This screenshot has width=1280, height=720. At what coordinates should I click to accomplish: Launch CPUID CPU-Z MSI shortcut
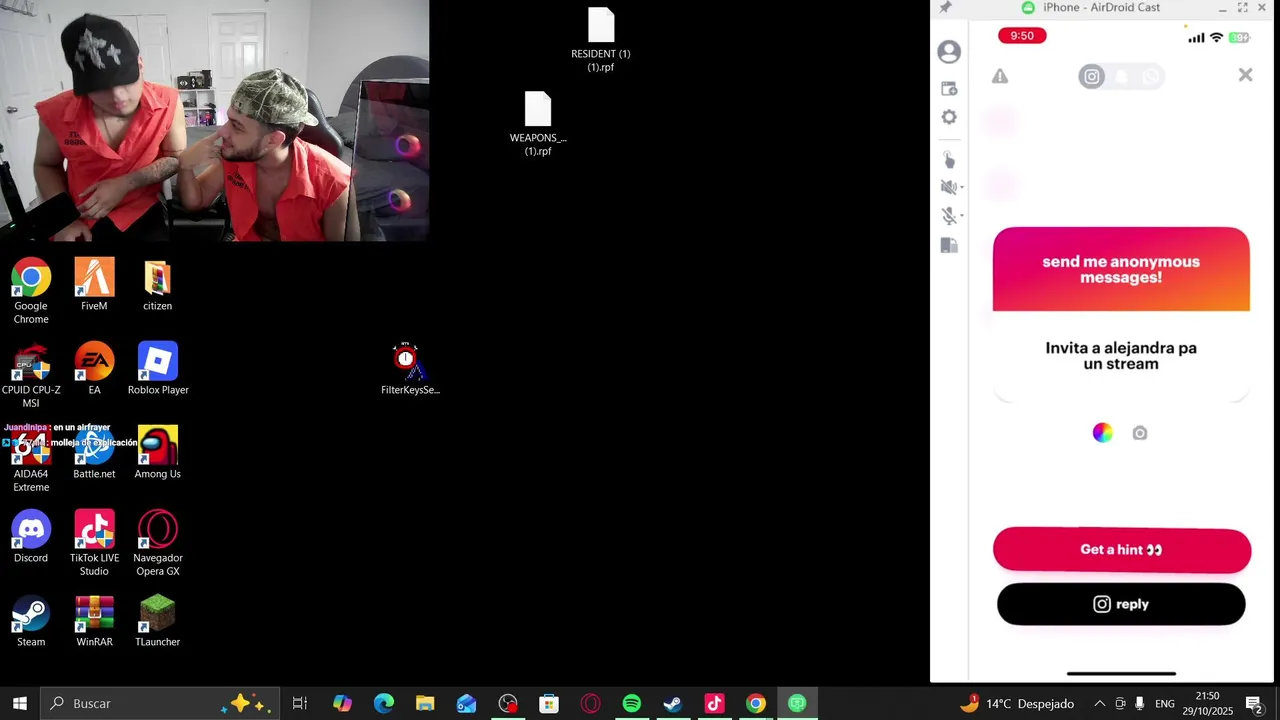pos(31,376)
